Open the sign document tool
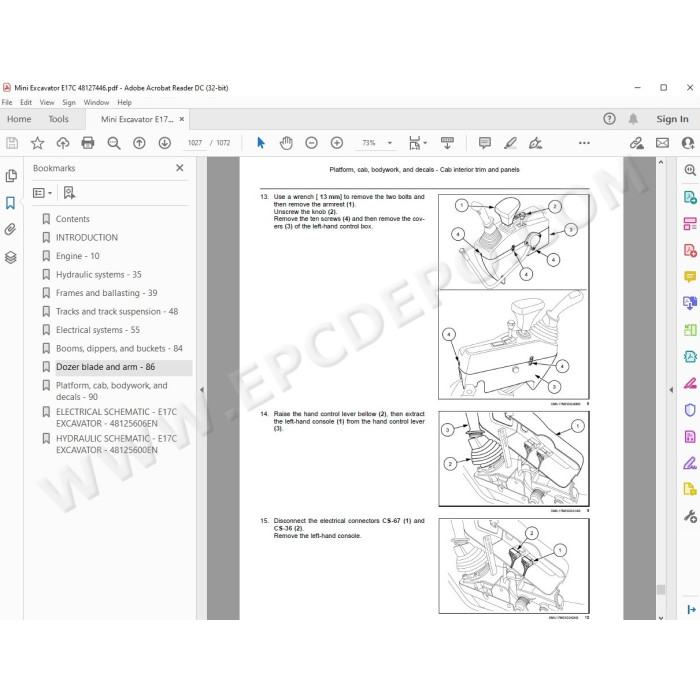The image size is (700, 700). pos(535,143)
